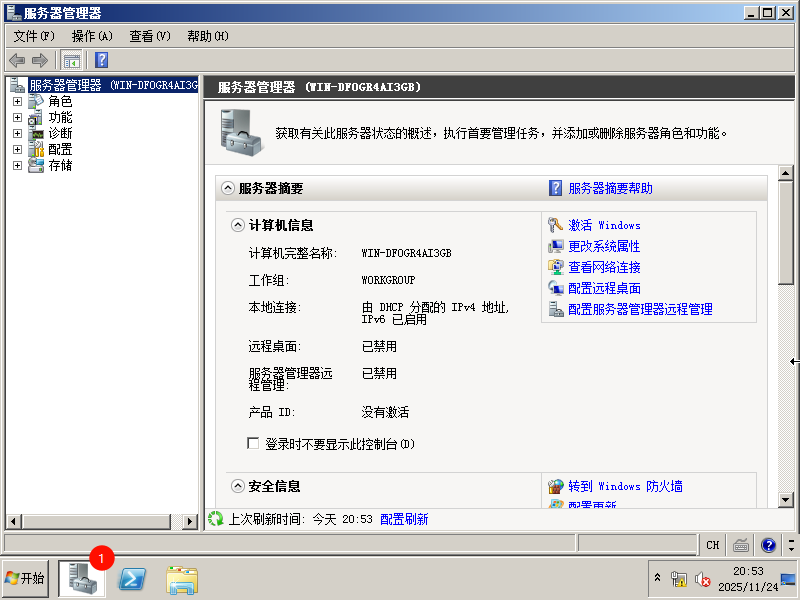800x600 pixels.
Task: Click the 存储 tree node icon
Action: (x=36, y=165)
